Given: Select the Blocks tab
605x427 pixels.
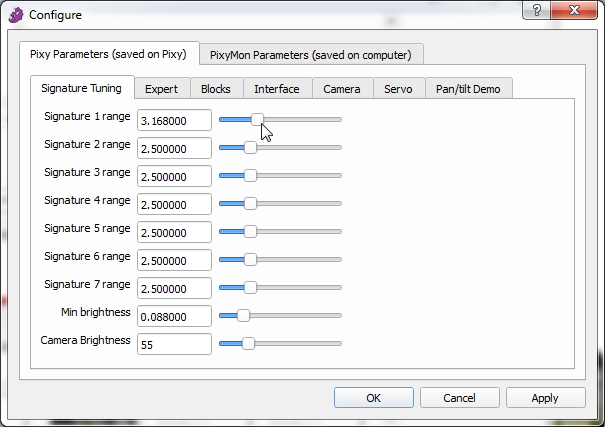Looking at the screenshot, I should pos(215,89).
